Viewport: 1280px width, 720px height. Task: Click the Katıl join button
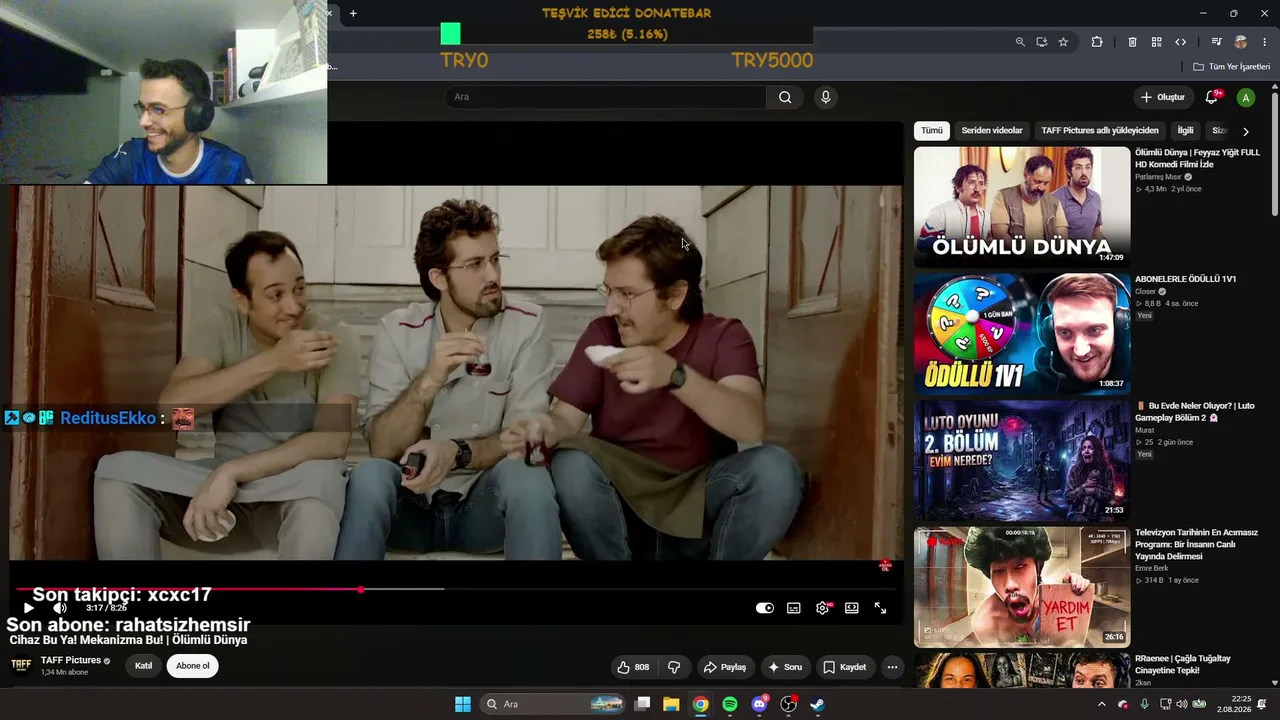click(x=143, y=666)
